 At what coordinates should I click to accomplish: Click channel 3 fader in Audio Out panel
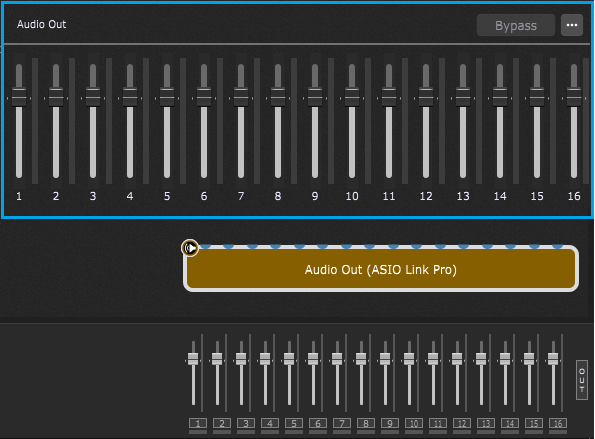click(93, 97)
